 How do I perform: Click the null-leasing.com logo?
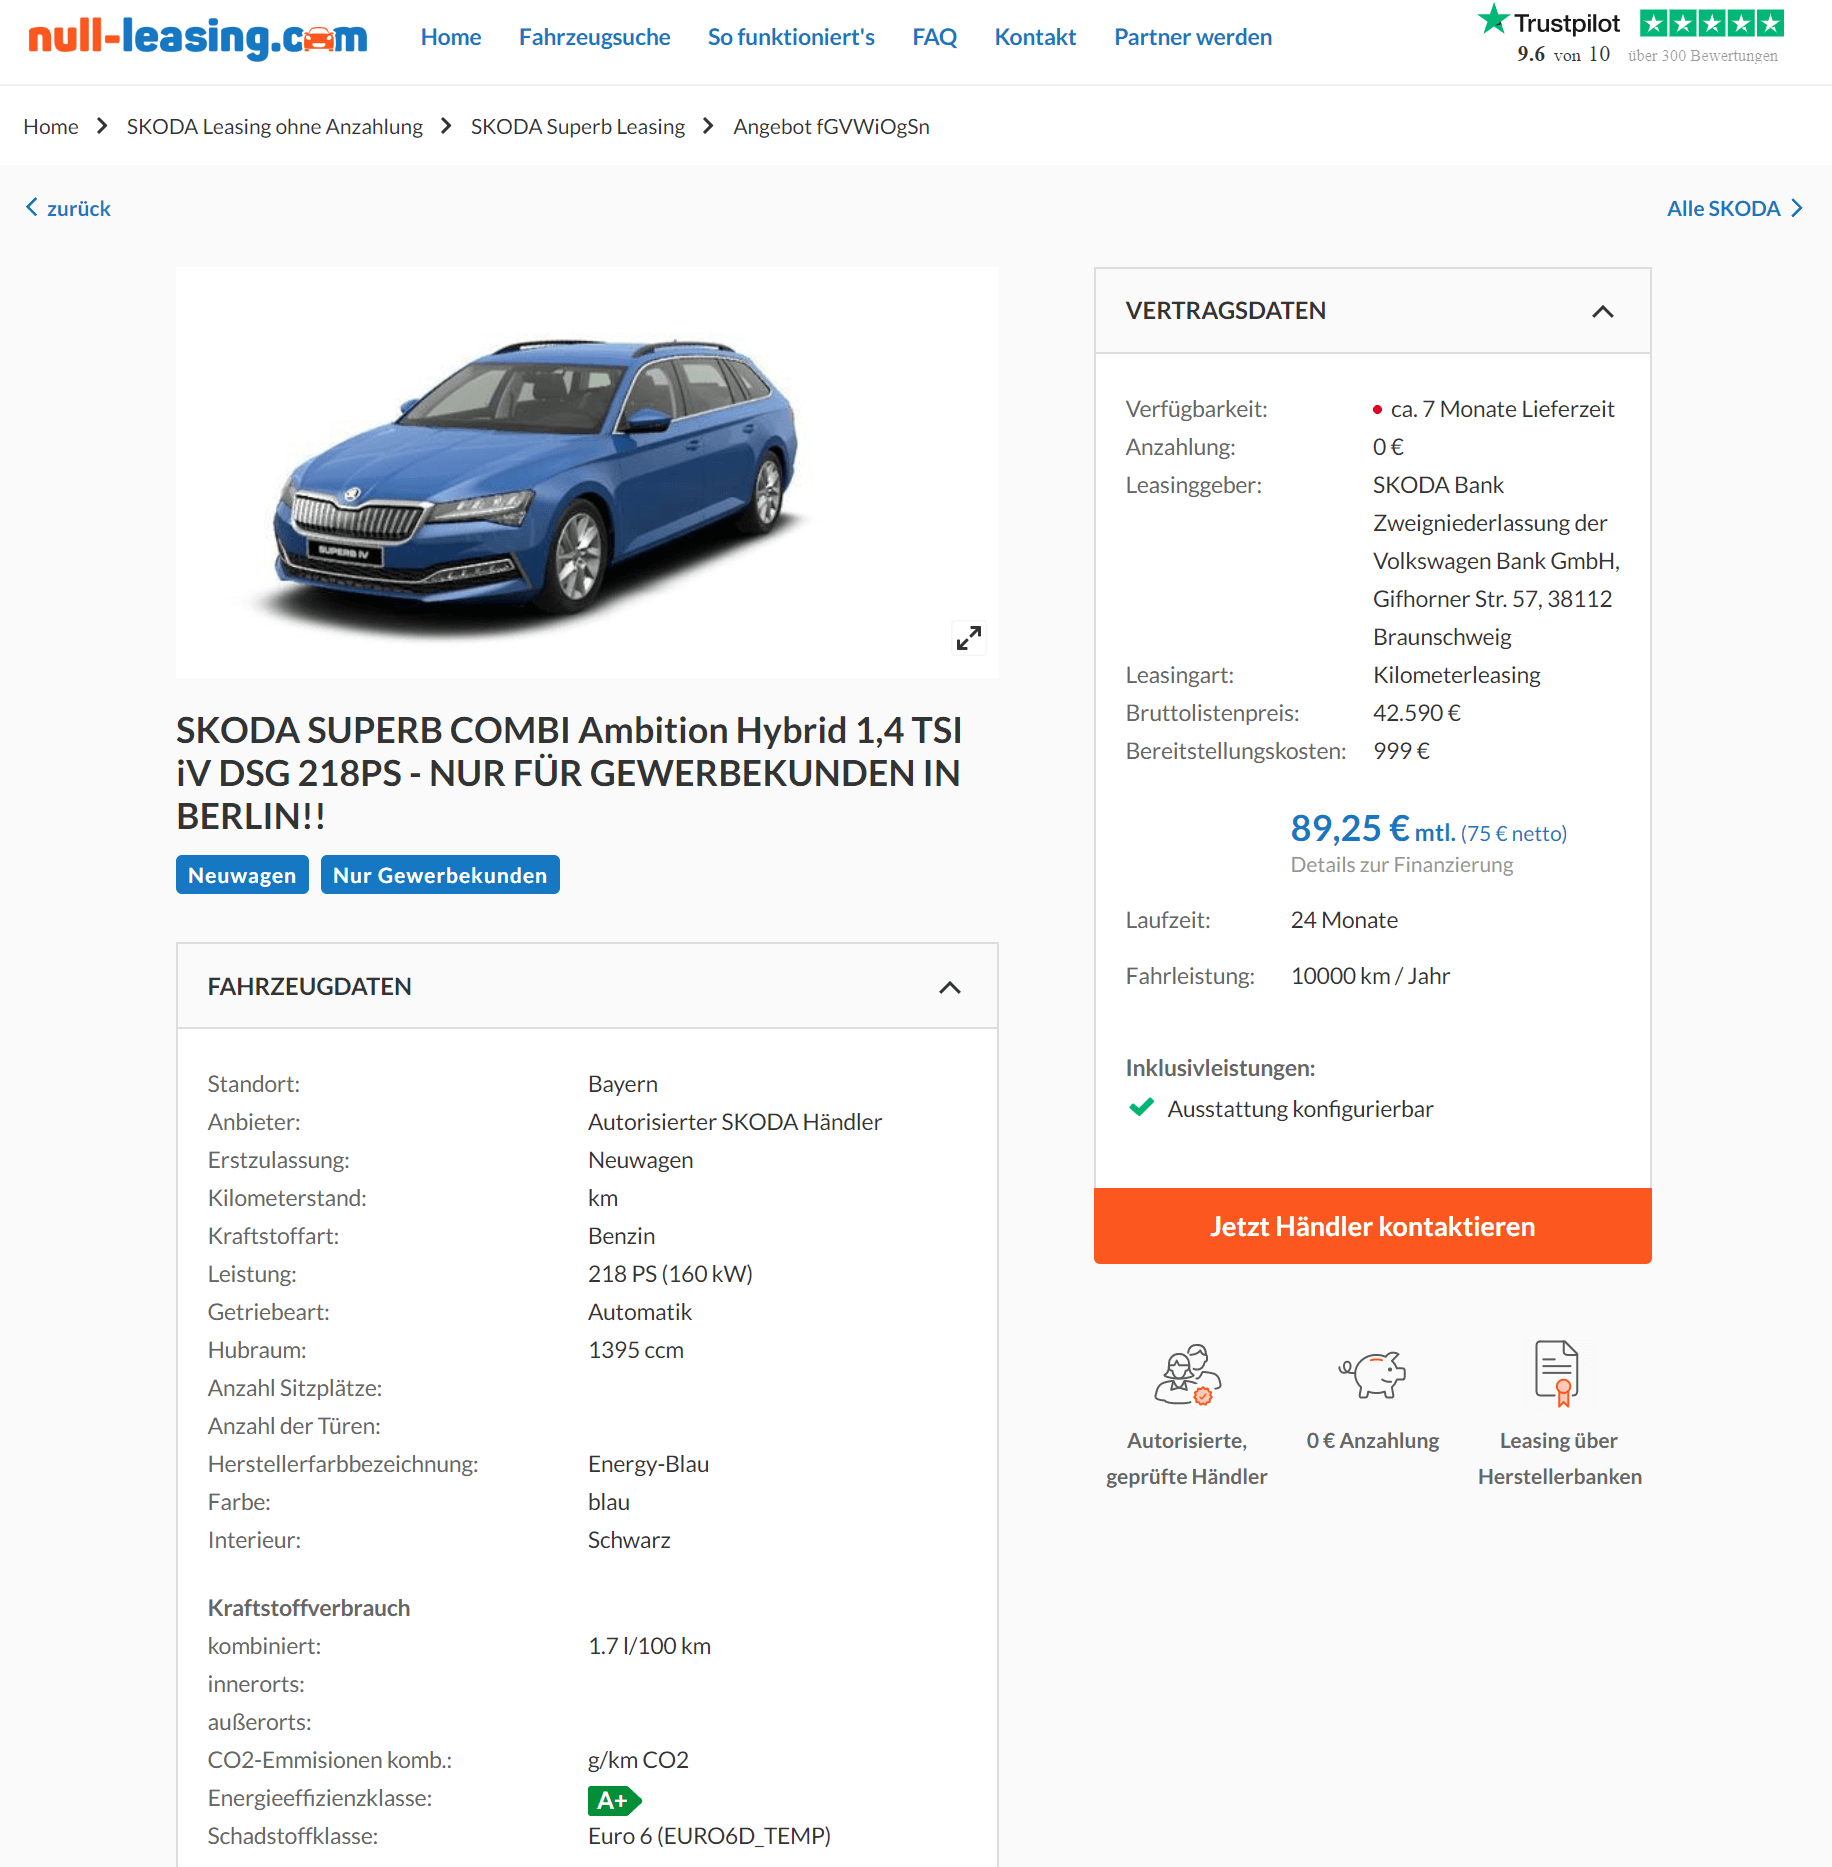198,38
